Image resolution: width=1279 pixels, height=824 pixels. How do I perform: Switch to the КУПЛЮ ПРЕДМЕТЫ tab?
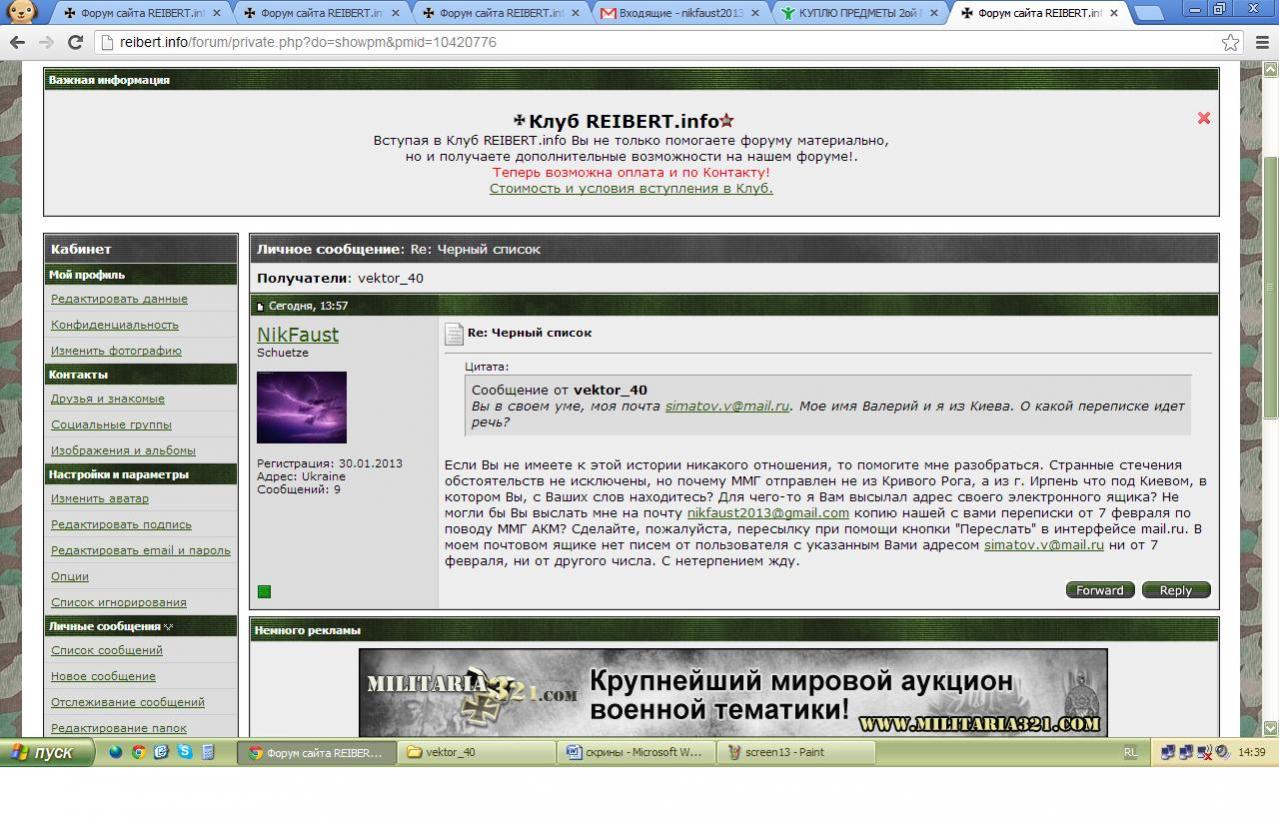pos(858,13)
